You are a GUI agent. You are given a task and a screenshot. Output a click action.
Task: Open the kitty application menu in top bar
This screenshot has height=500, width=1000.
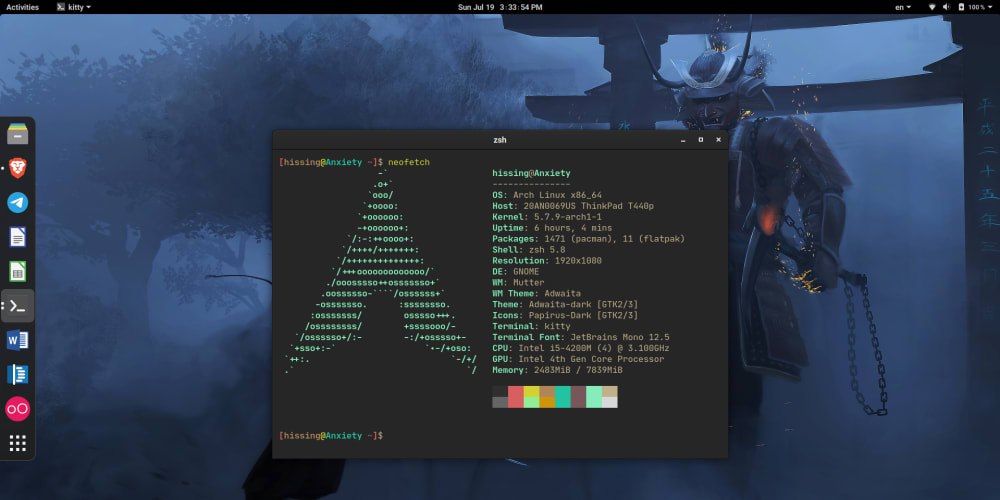(73, 7)
